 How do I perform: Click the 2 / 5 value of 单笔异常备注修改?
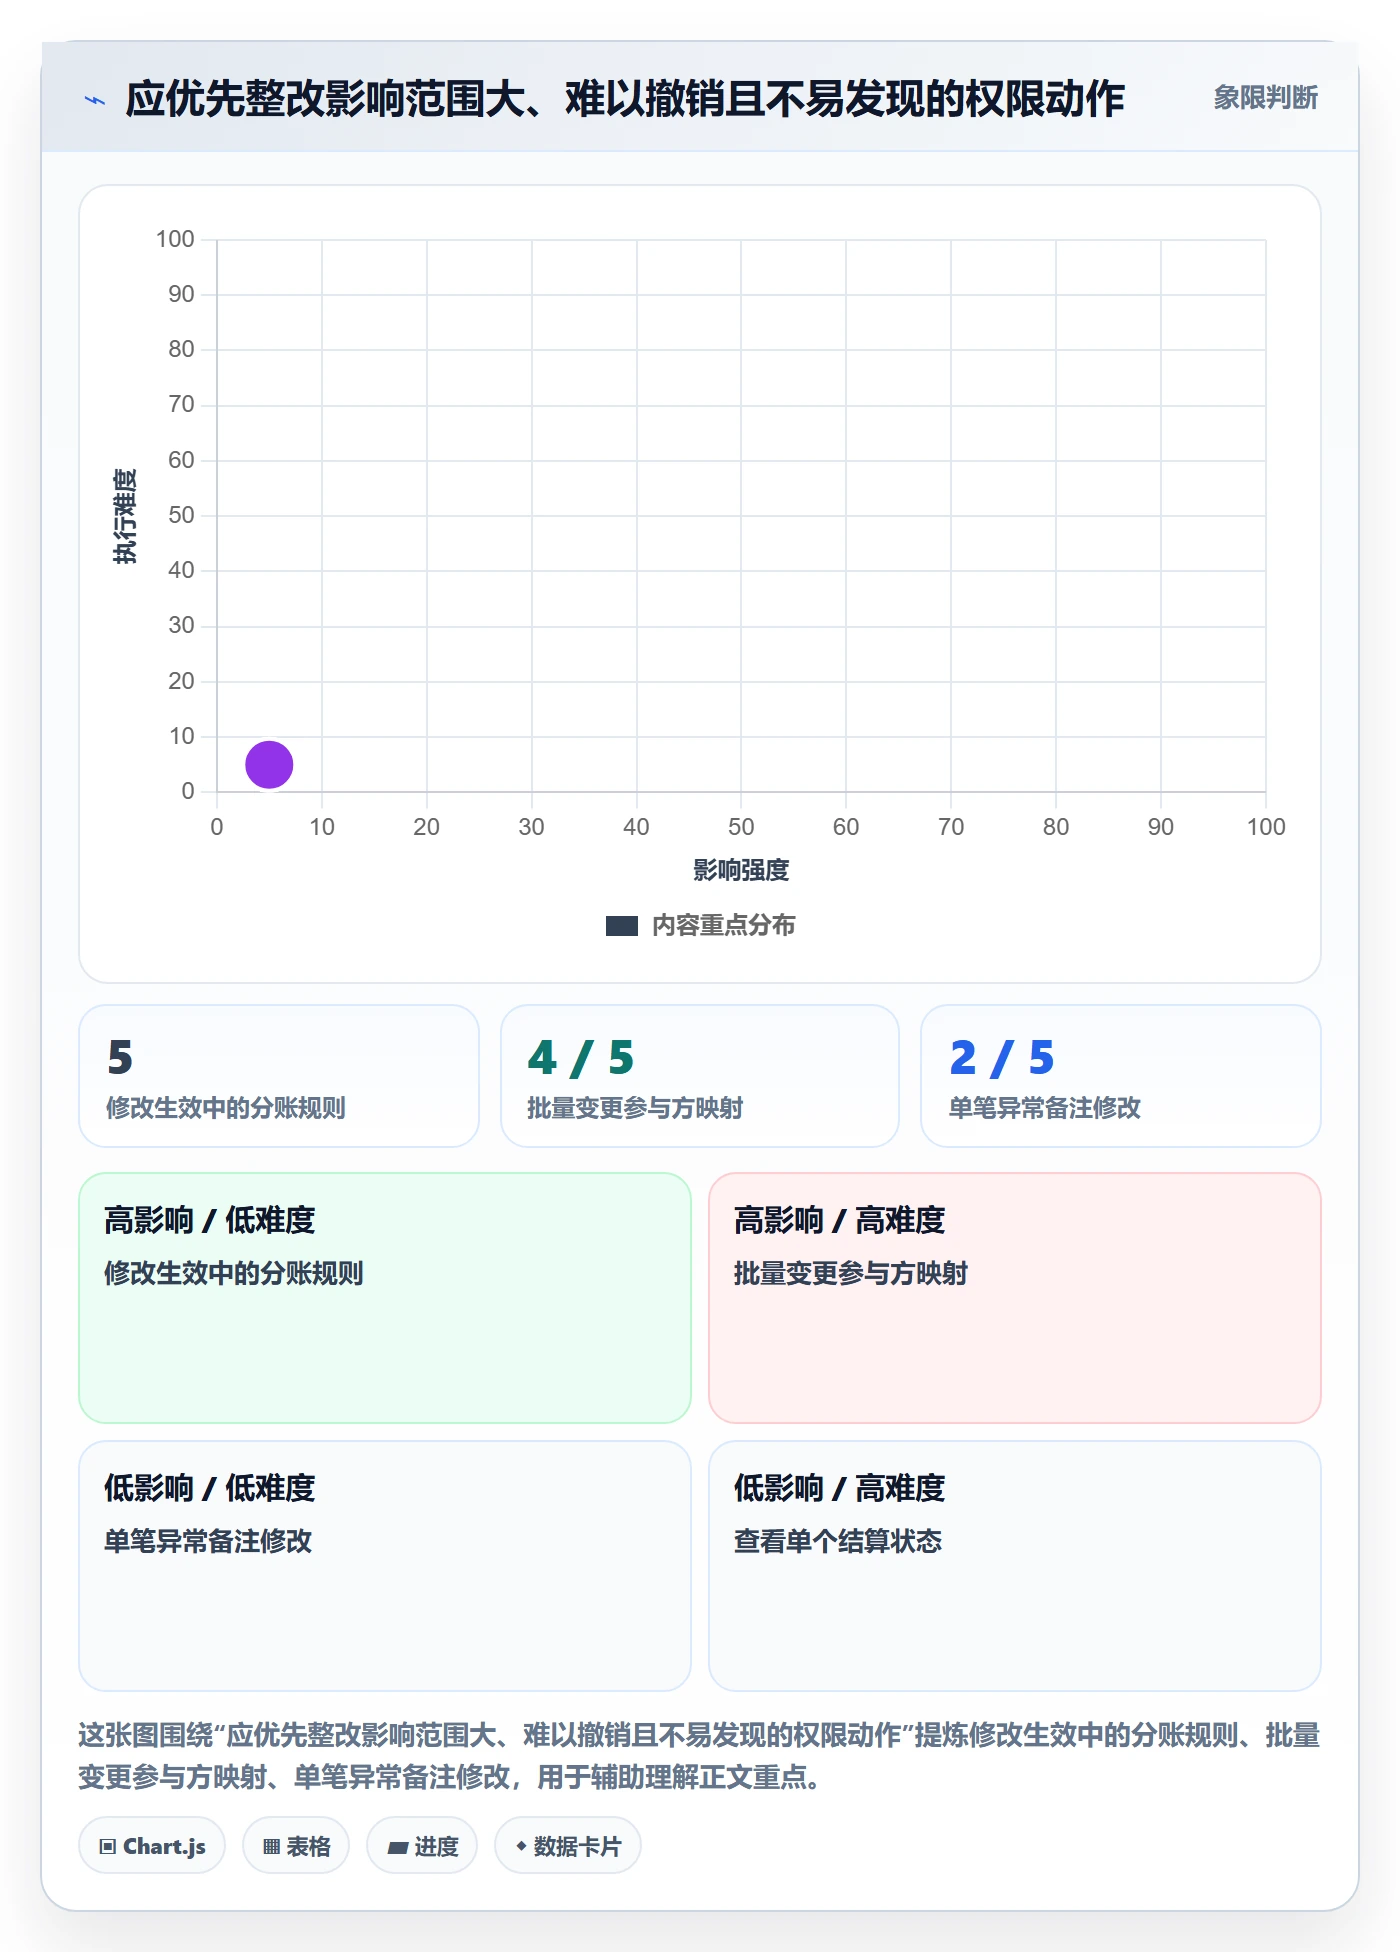[1002, 1058]
